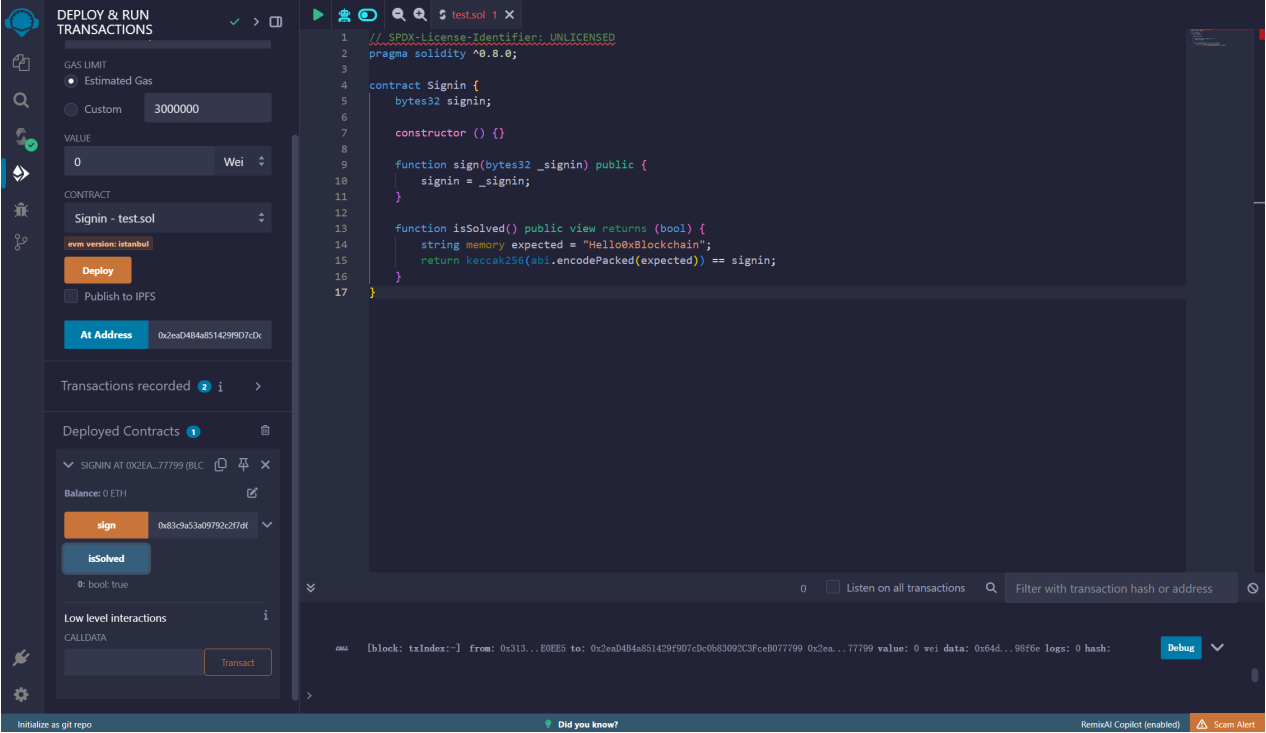Click the info icon beside Transactions recorded
Viewport: 1266px width, 733px height.
(221, 386)
